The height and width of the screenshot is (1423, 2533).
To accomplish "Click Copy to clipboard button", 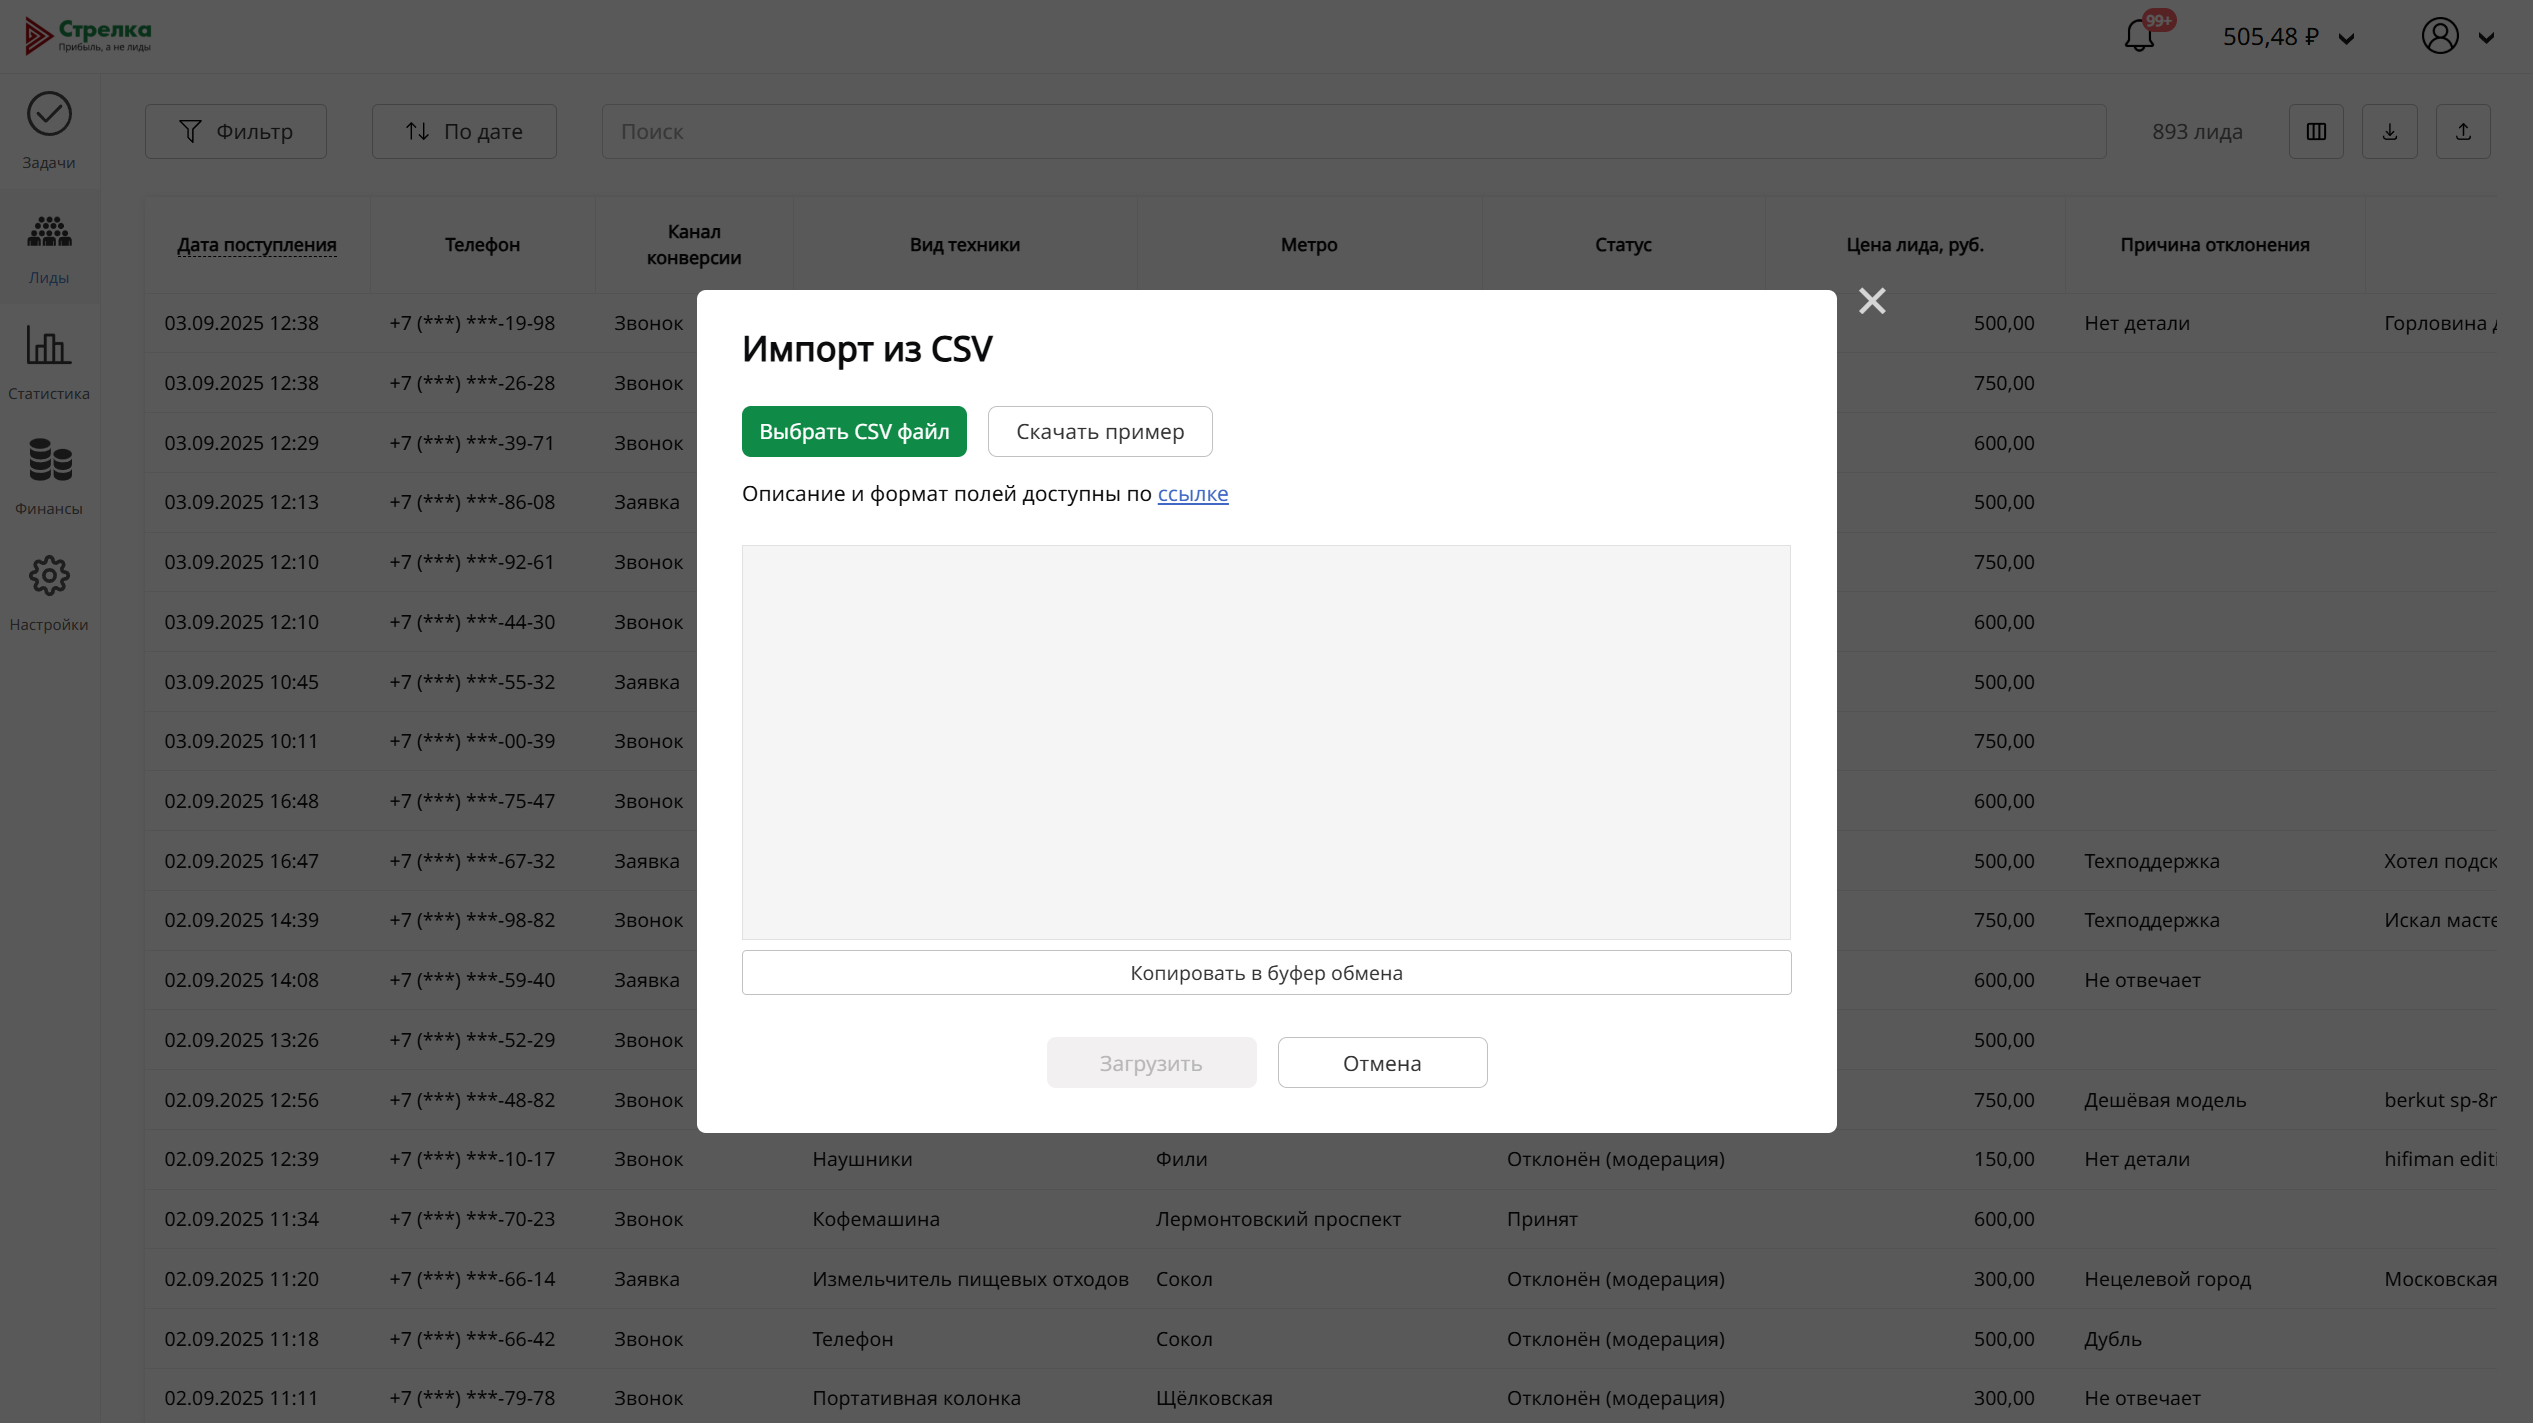I will pyautogui.click(x=1266, y=972).
